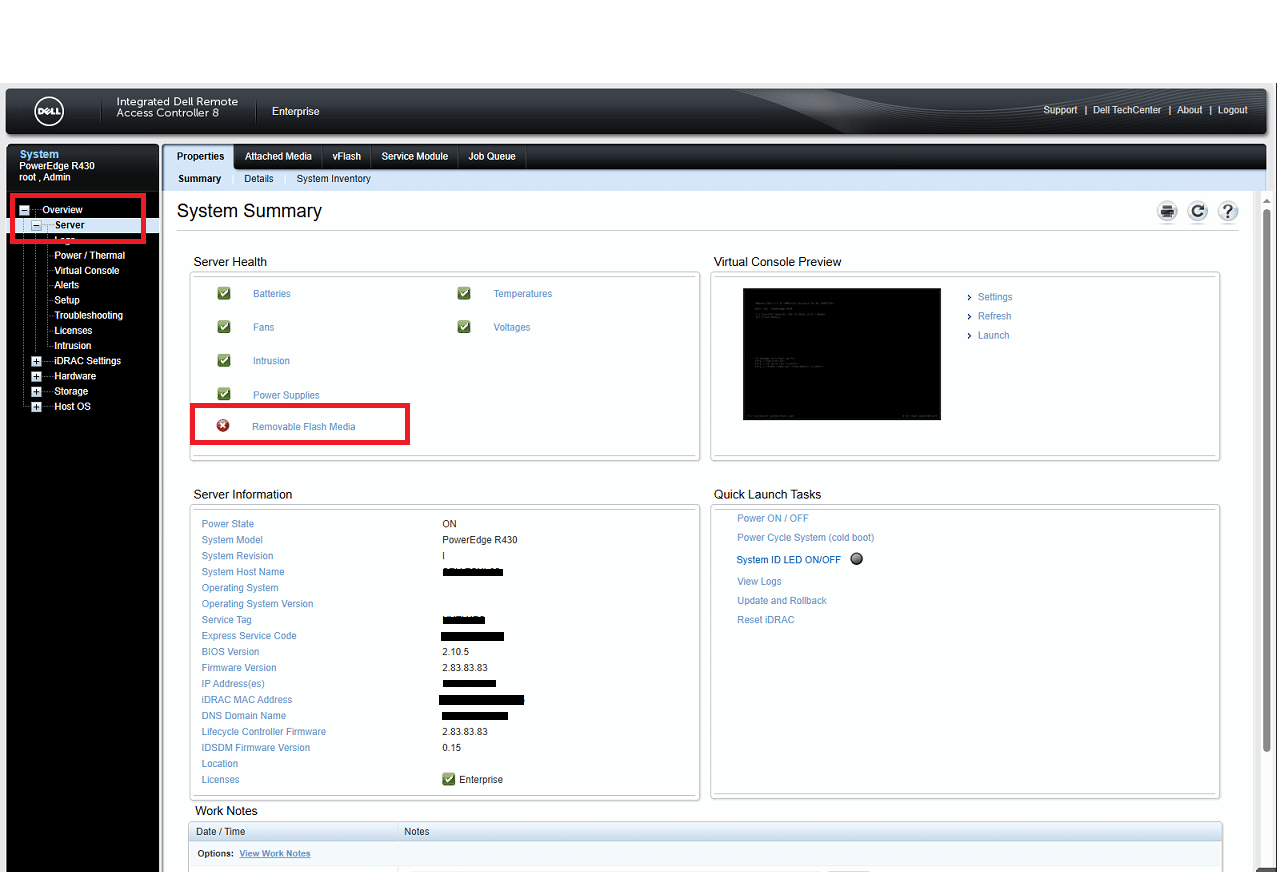Switch to the Attached Media tab

point(278,157)
